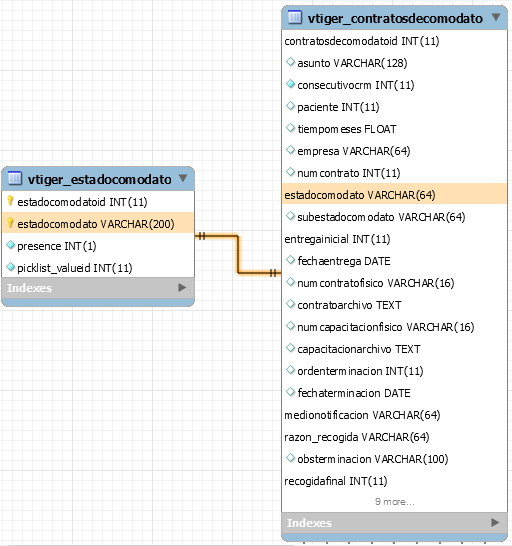Viewport: 512px width, 546px height.
Task: Click the diamond icon beside fechaentrega
Action: (x=290, y=260)
